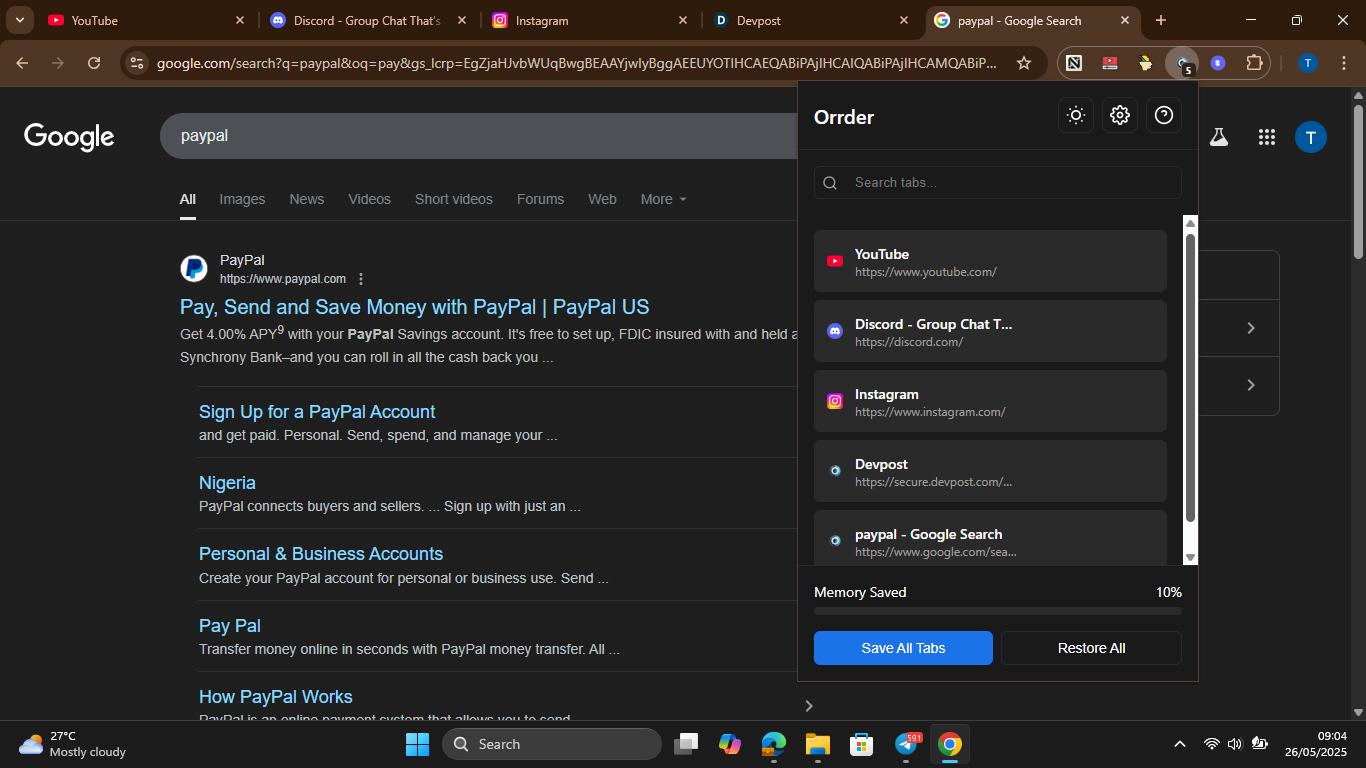Select the Forums search tab
This screenshot has width=1366, height=768.
tap(540, 199)
